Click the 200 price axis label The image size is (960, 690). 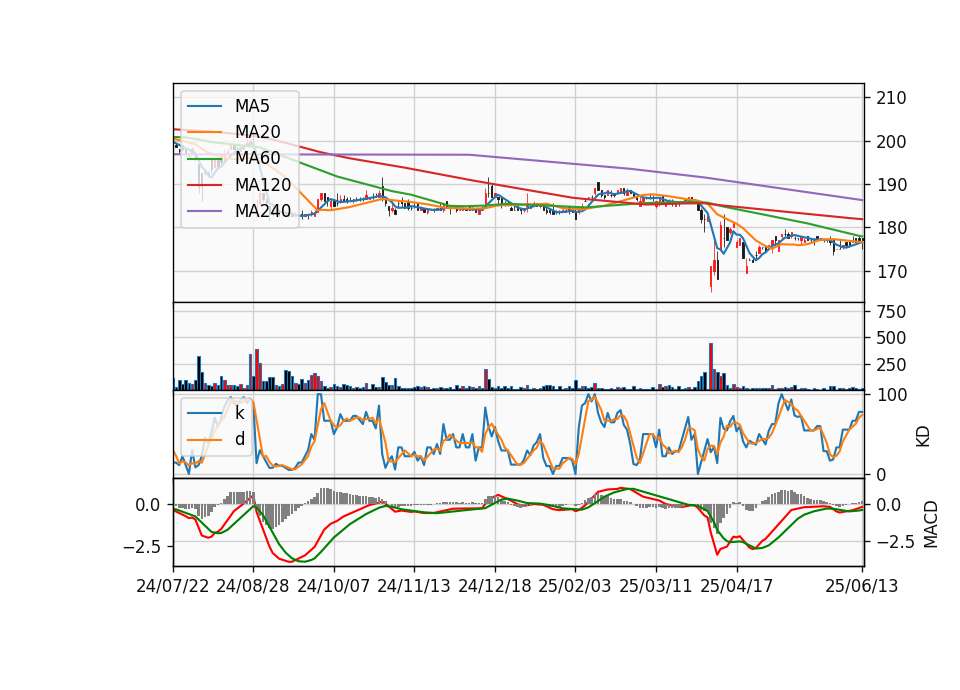point(891,141)
